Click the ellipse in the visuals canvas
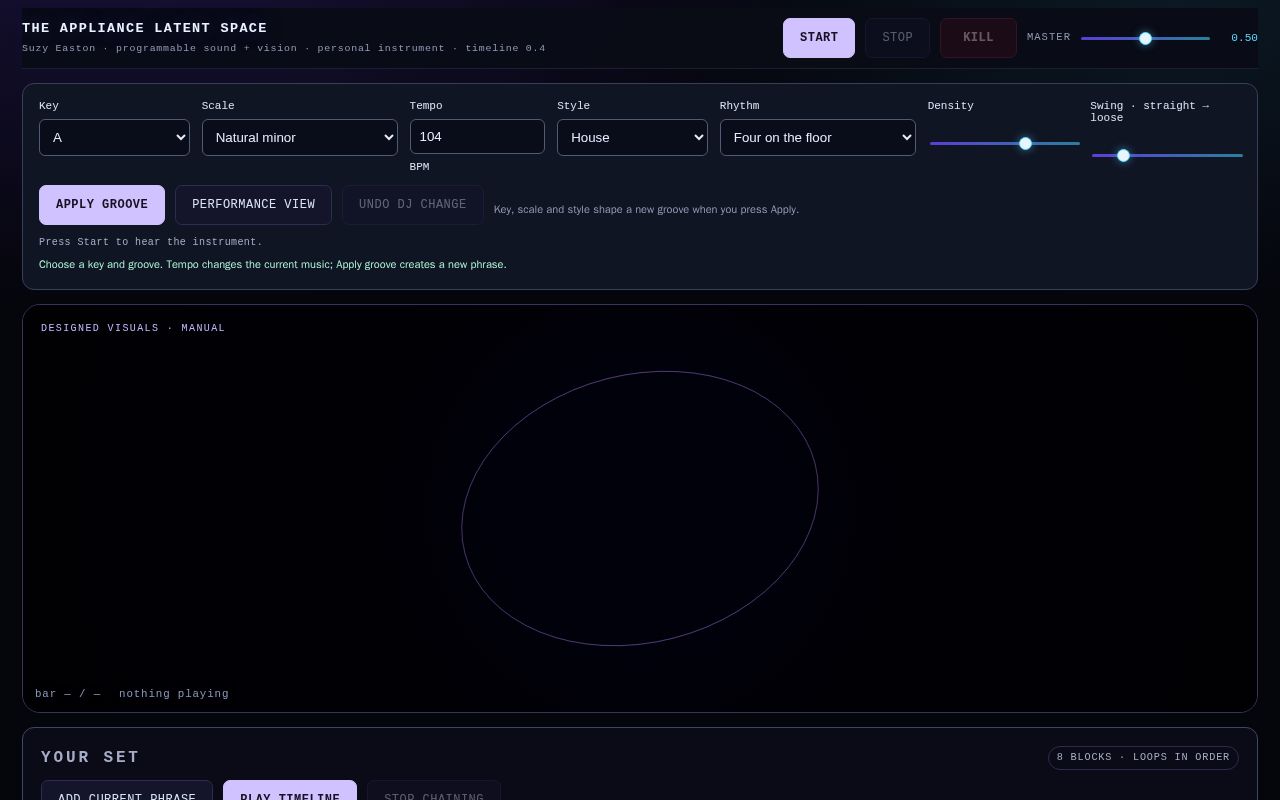The height and width of the screenshot is (800, 1280). point(640,508)
